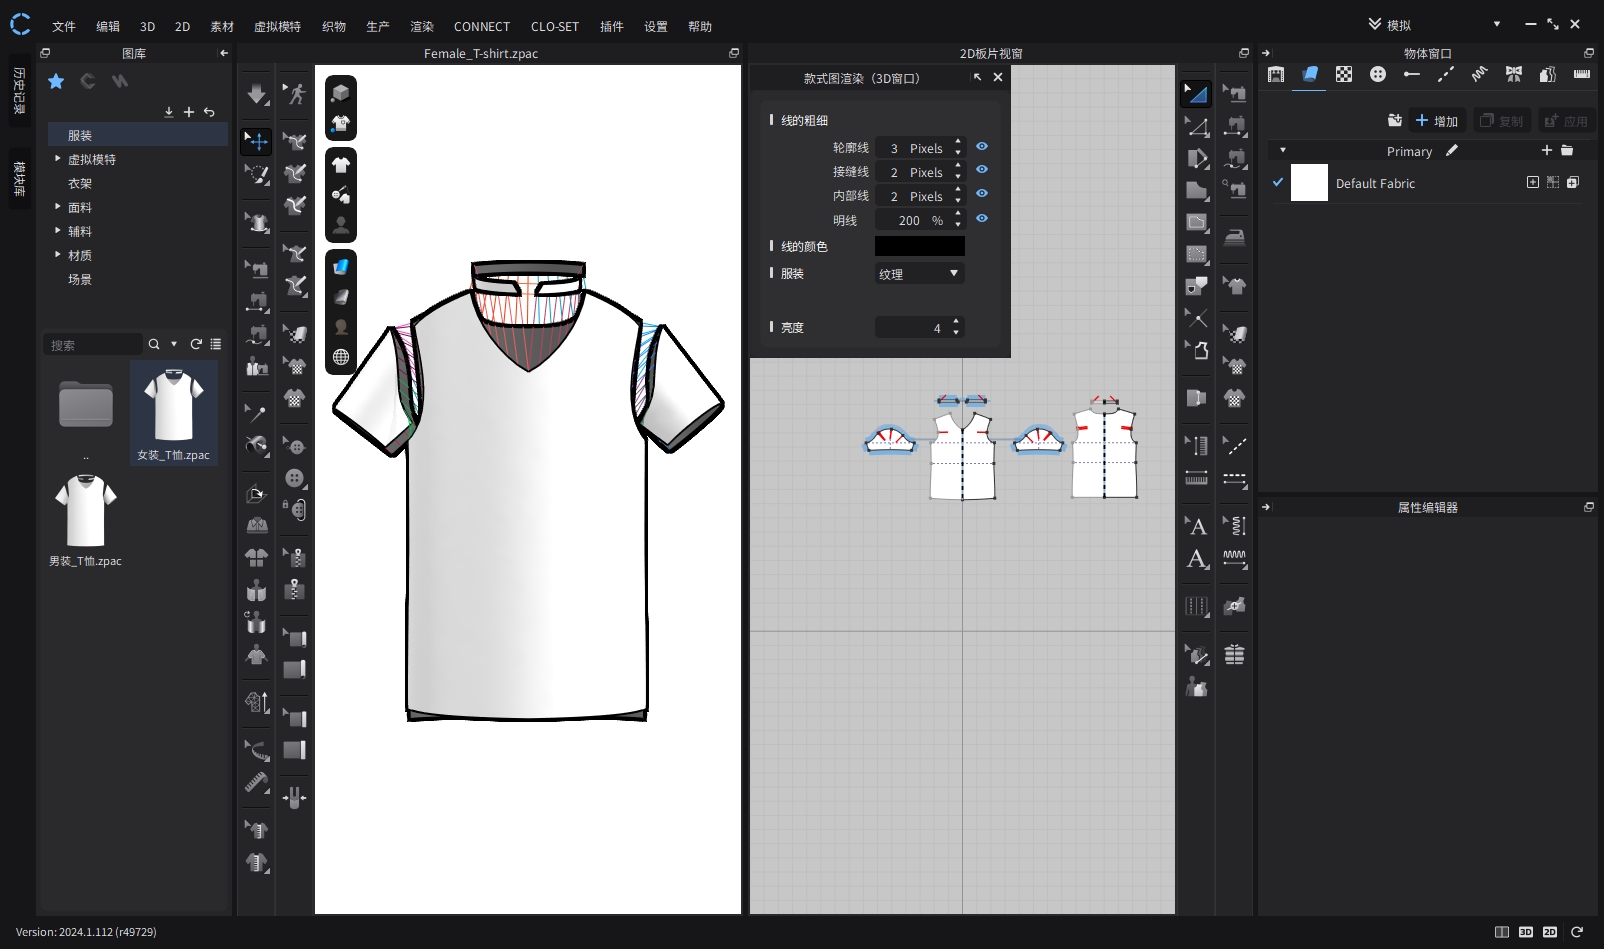Screen dimensions: 1604x949
Task: Expand the 虚拟模特 tree item in library
Action: (58, 159)
